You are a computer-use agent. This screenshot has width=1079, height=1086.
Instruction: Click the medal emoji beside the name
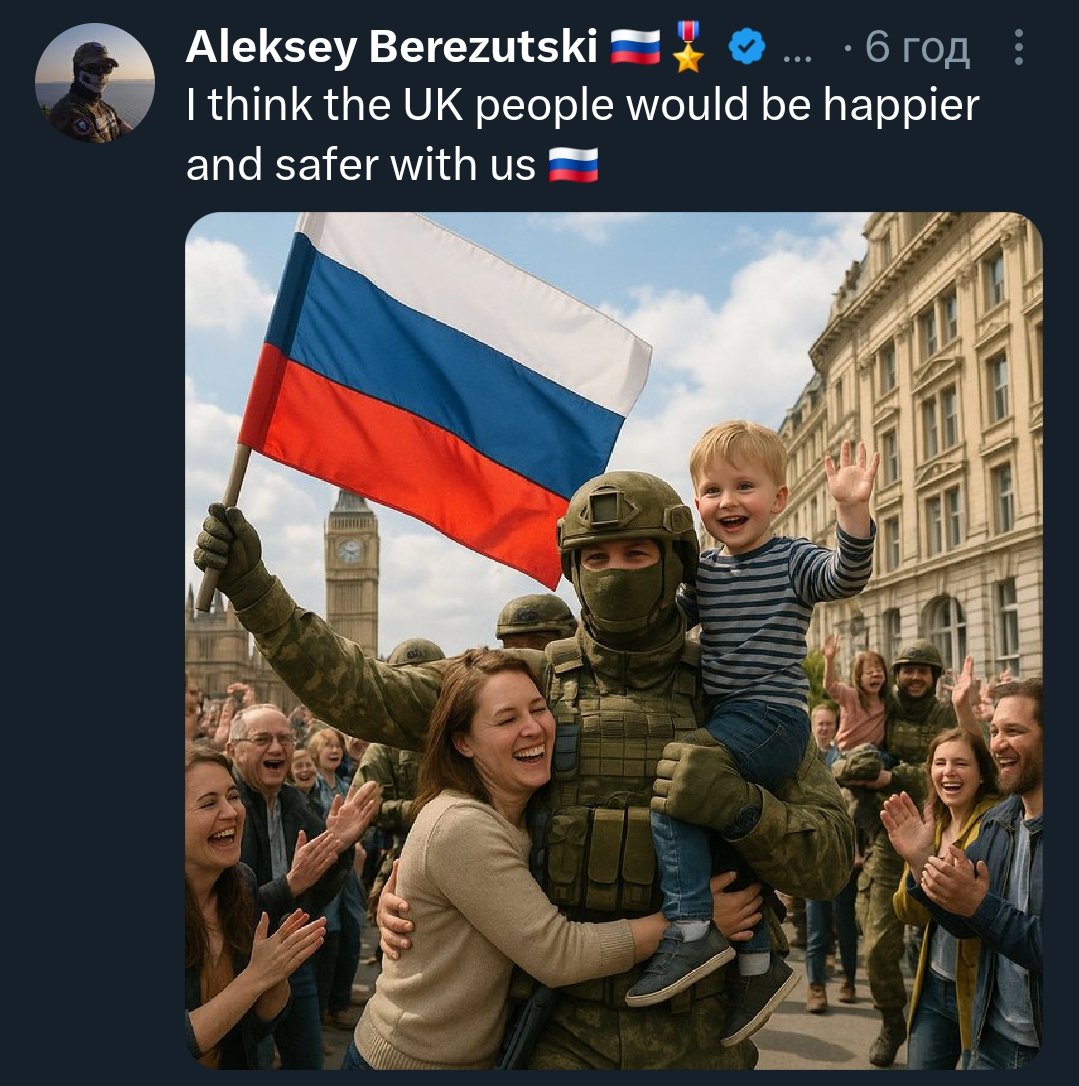pyautogui.click(x=688, y=47)
